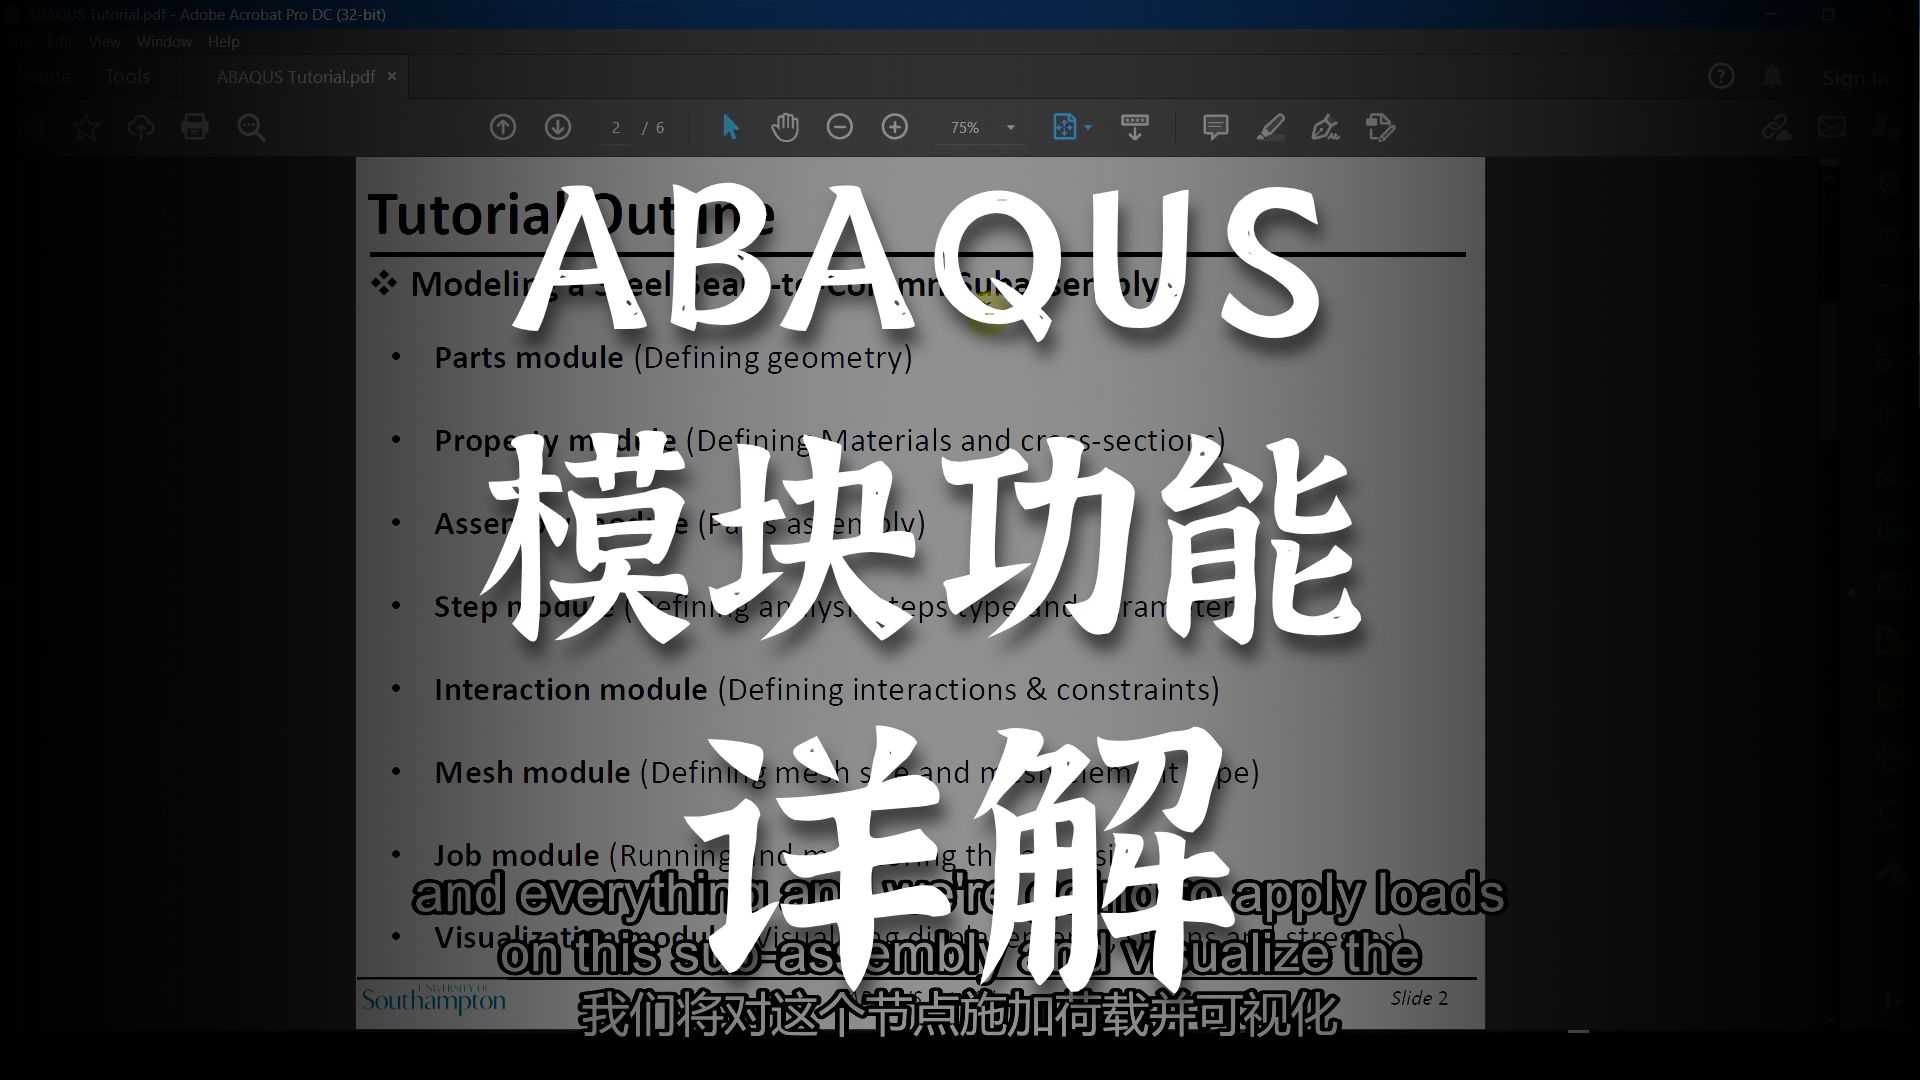Choose the Hand pan tool
This screenshot has width=1920, height=1080.
785,127
